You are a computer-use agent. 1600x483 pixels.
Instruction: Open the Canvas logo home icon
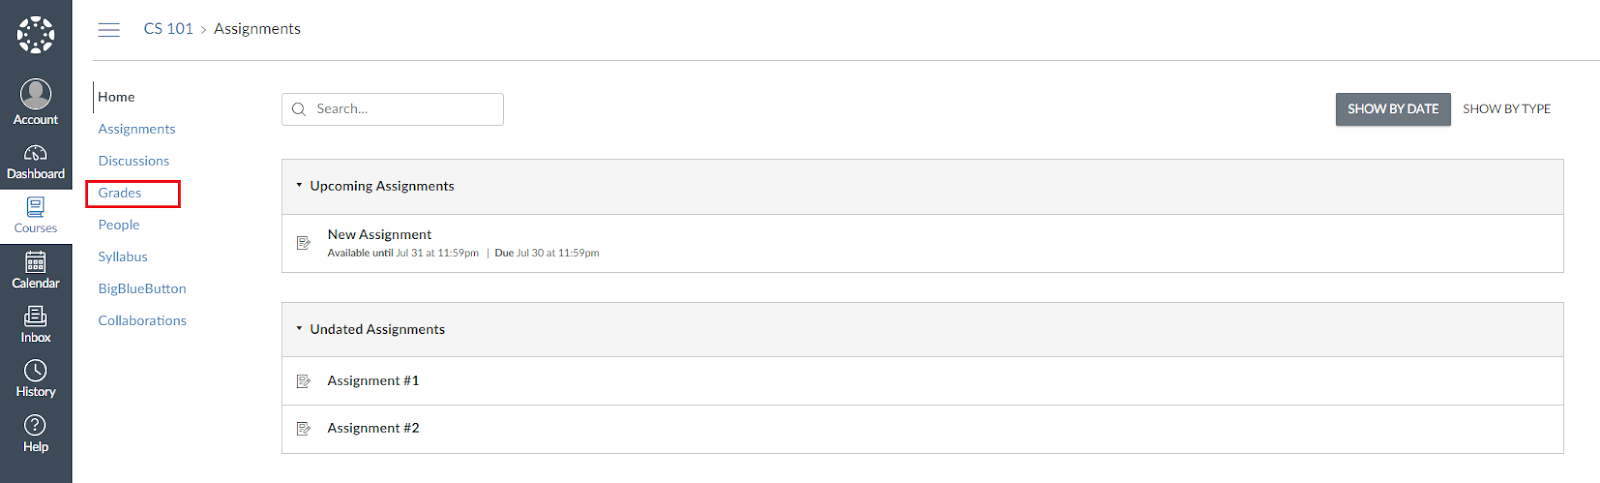[36, 35]
